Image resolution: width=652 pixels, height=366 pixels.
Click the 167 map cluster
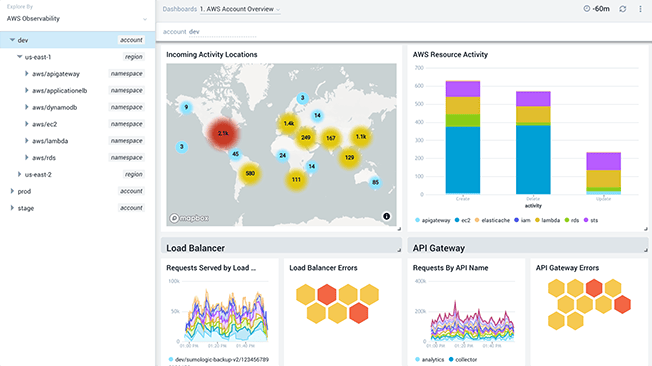(331, 138)
